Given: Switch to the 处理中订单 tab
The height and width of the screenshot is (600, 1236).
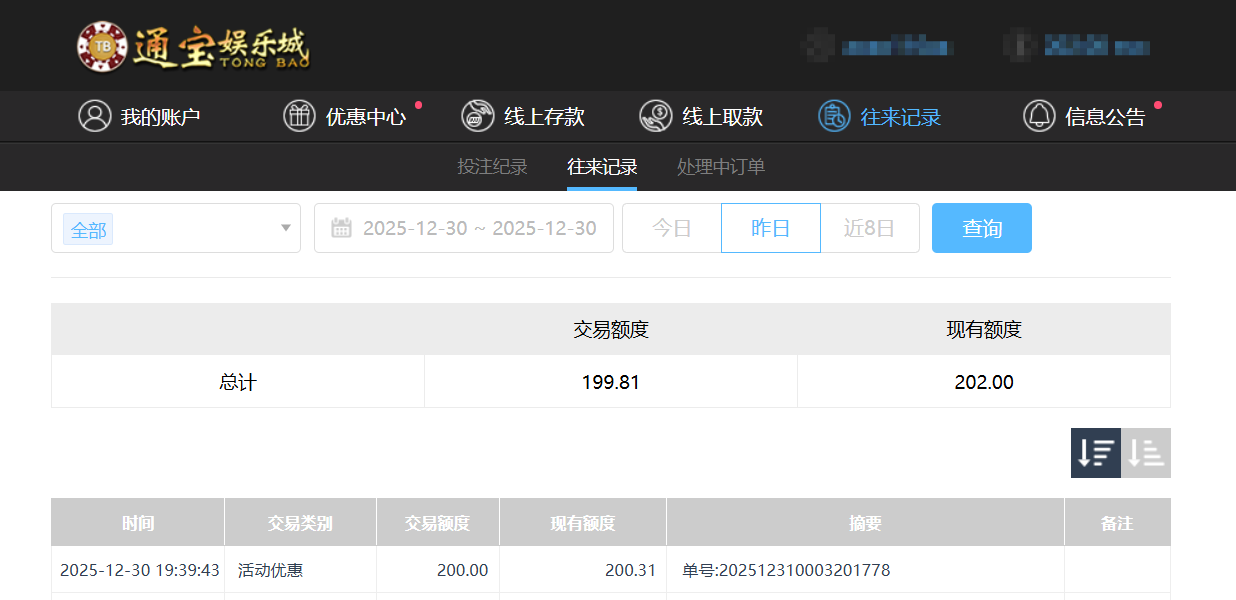Looking at the screenshot, I should [x=721, y=167].
